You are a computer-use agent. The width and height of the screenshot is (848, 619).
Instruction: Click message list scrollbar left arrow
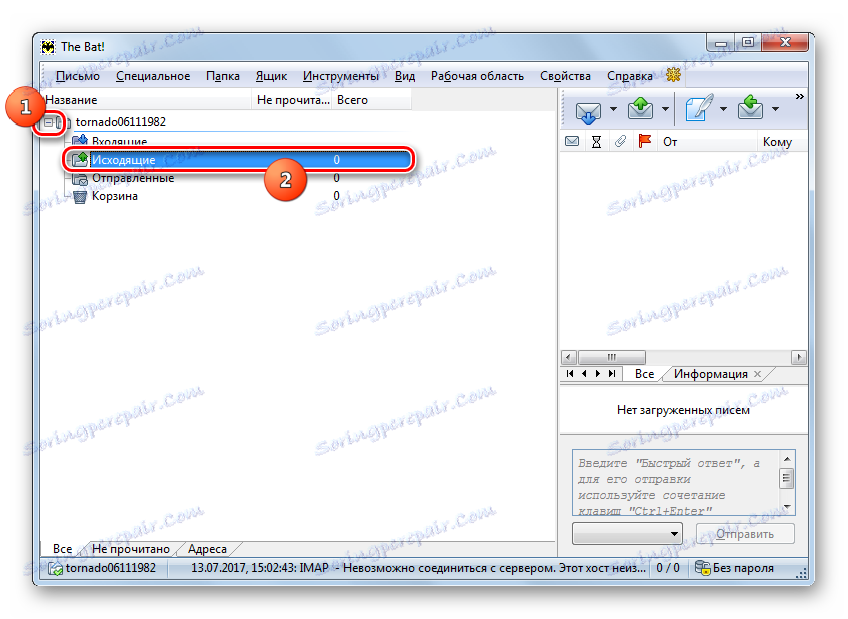[x=568, y=357]
